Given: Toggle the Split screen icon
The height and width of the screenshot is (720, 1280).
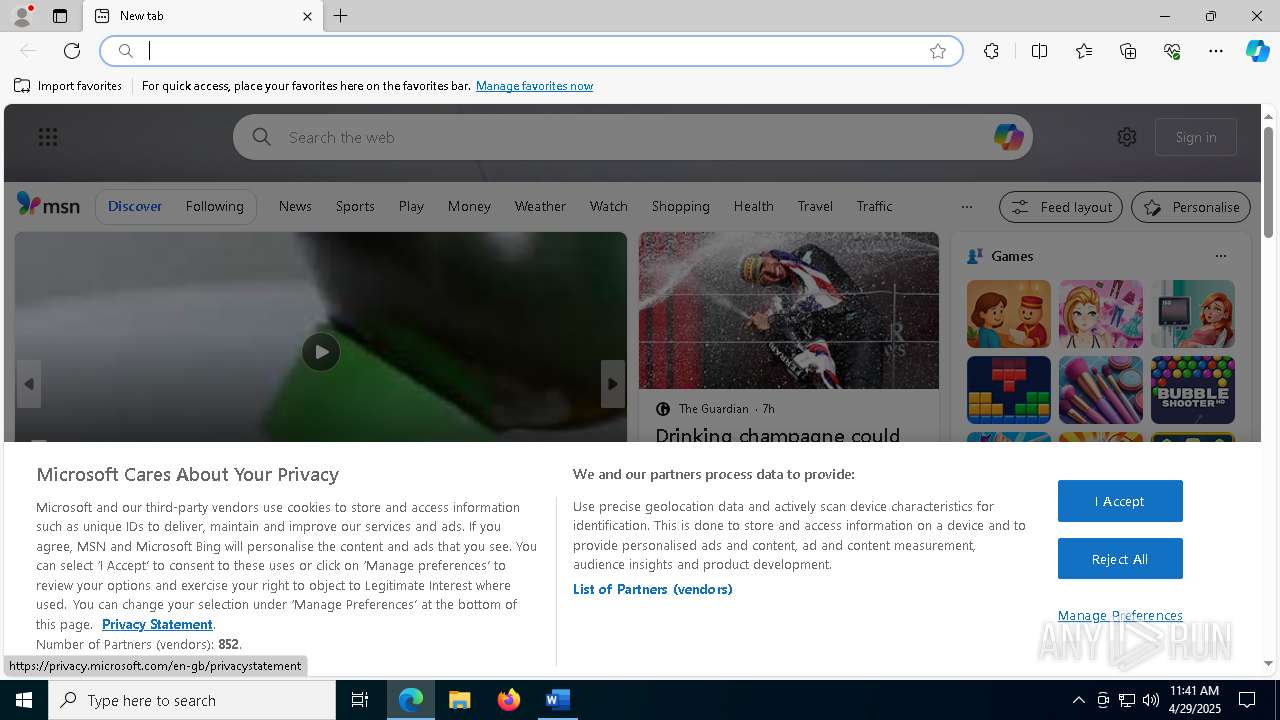Looking at the screenshot, I should pos(1039,51).
